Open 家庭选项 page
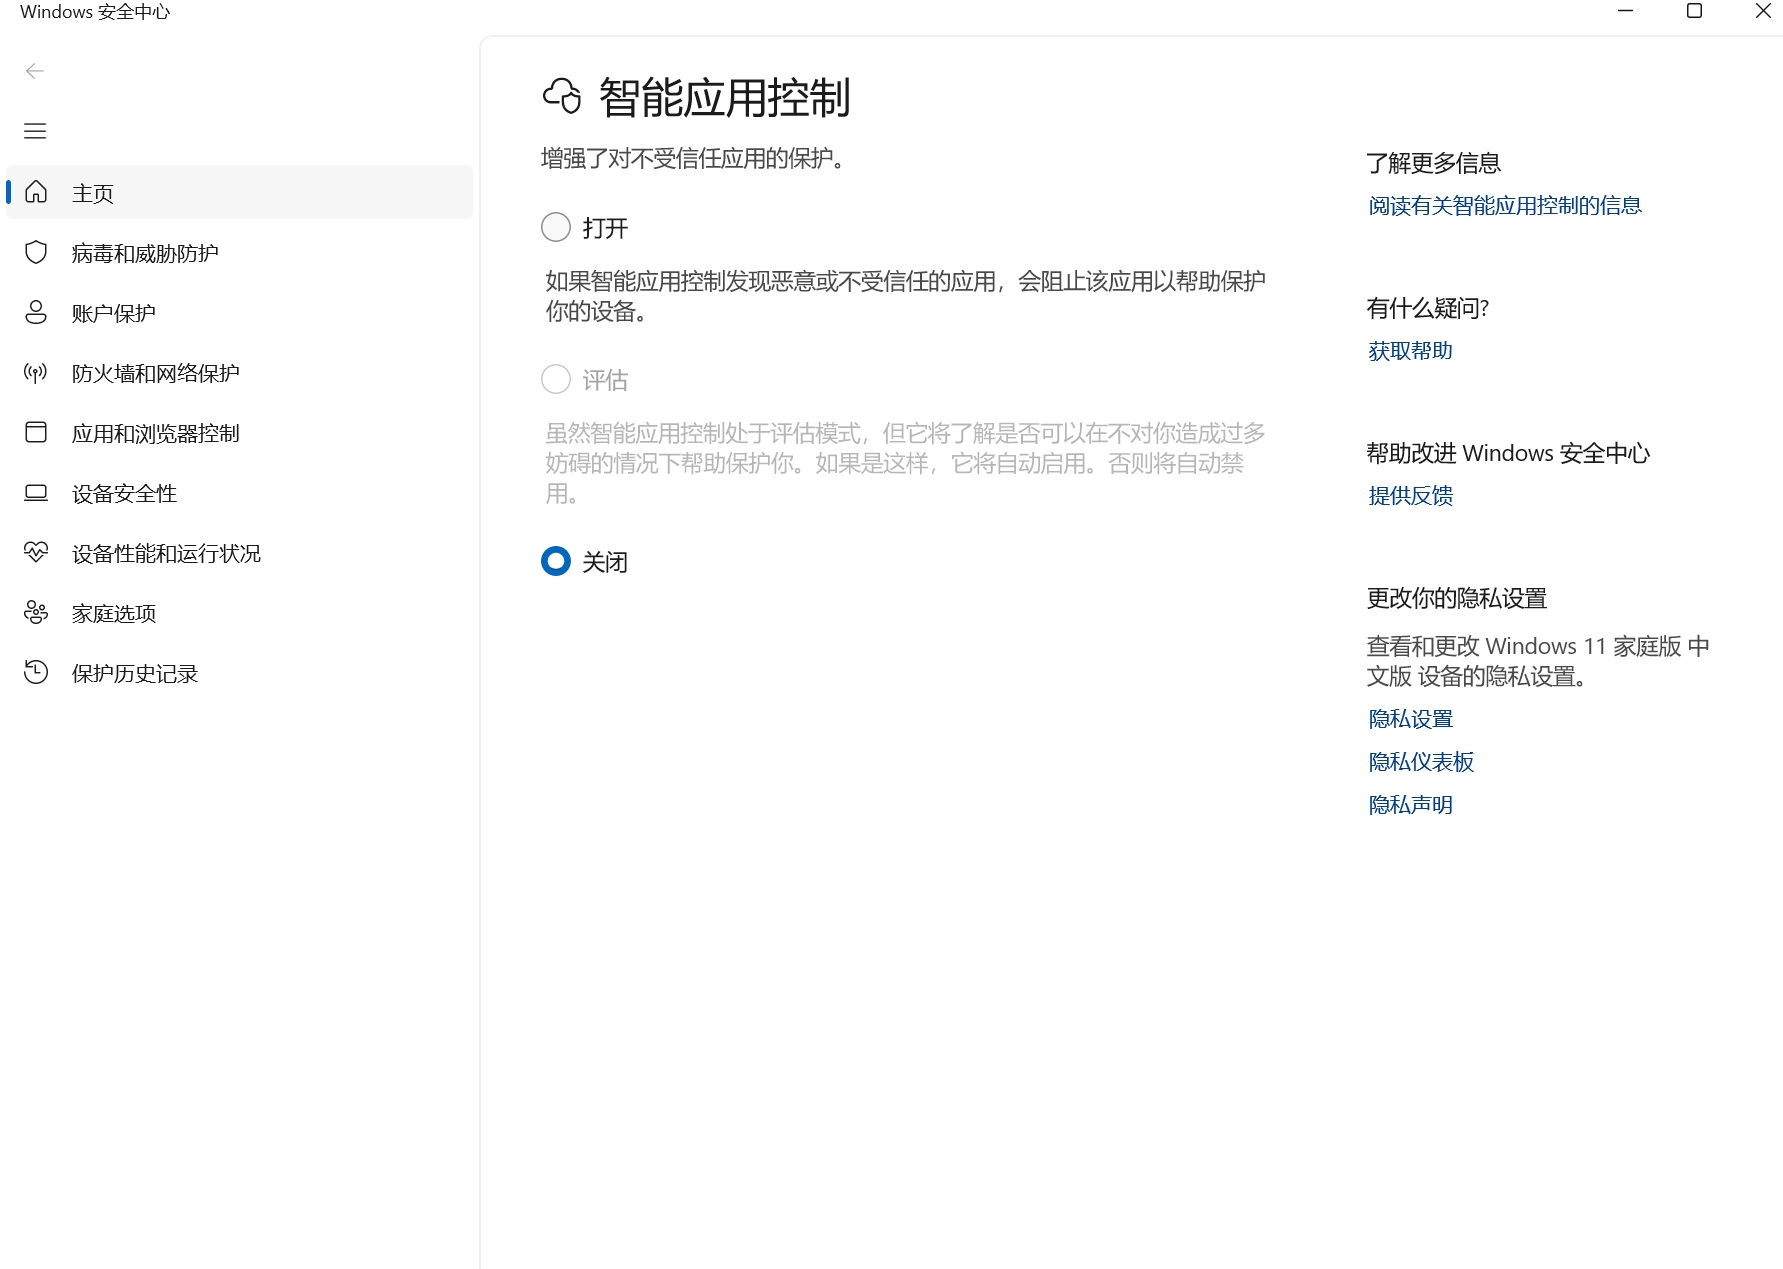The width and height of the screenshot is (1783, 1269). [x=239, y=613]
